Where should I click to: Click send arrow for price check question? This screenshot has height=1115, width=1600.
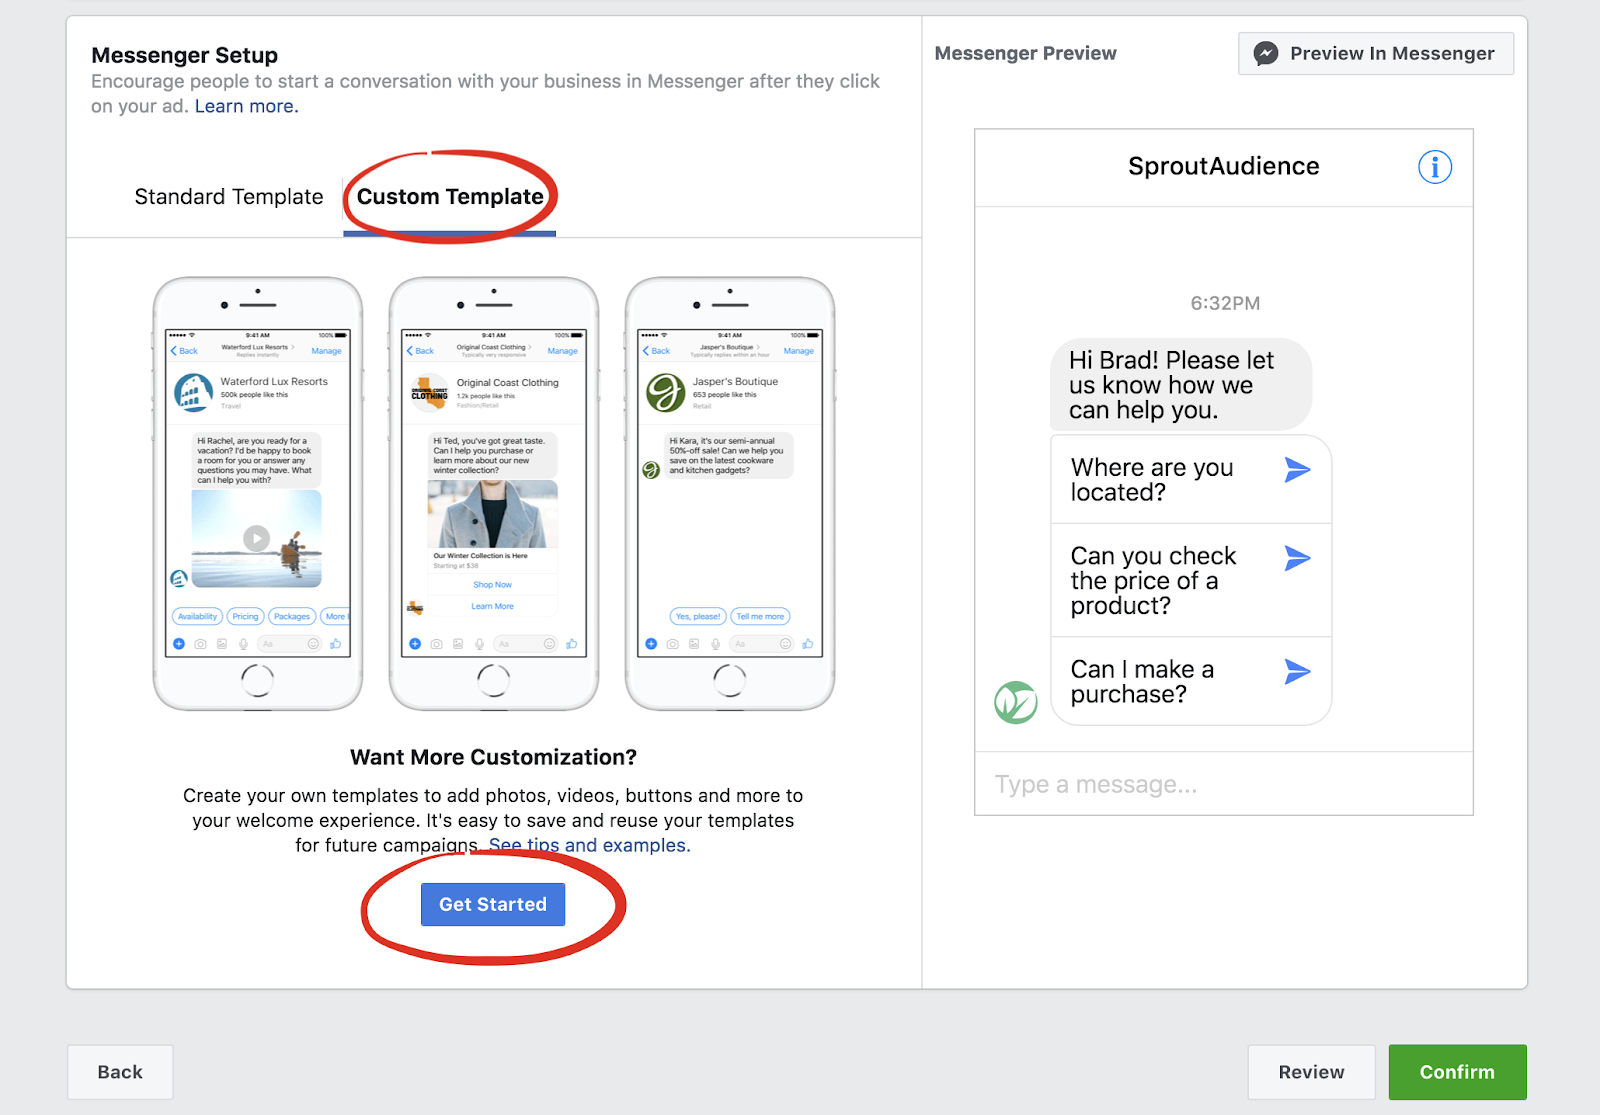coord(1297,558)
